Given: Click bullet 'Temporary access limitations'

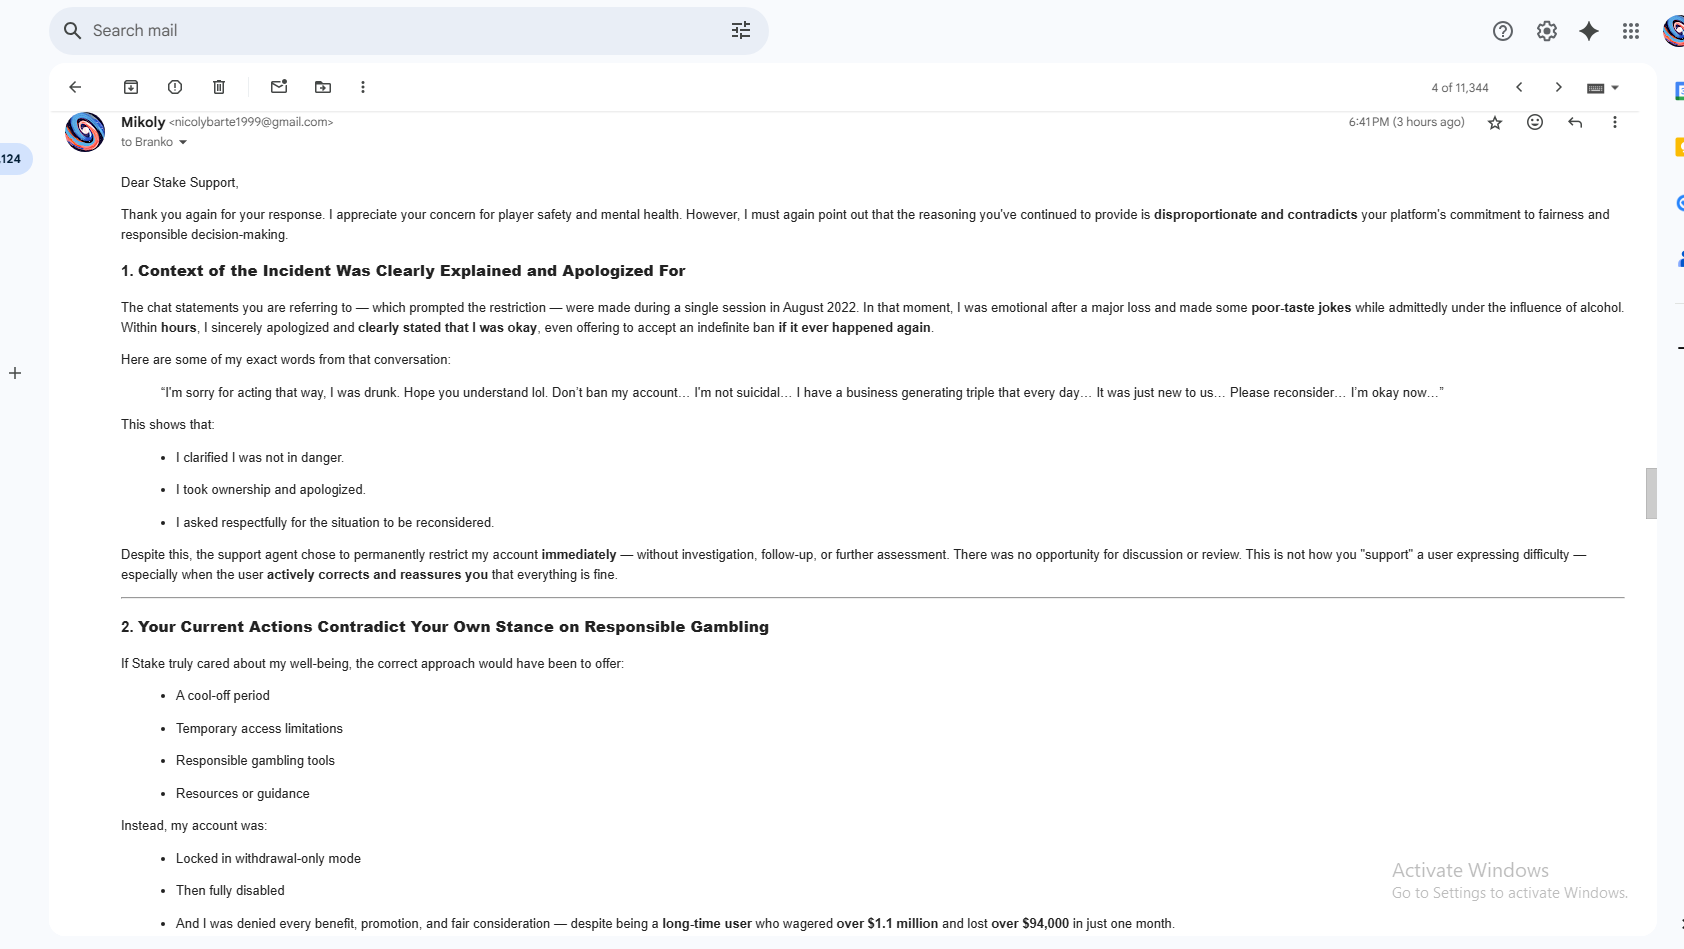Looking at the screenshot, I should click(x=259, y=729).
